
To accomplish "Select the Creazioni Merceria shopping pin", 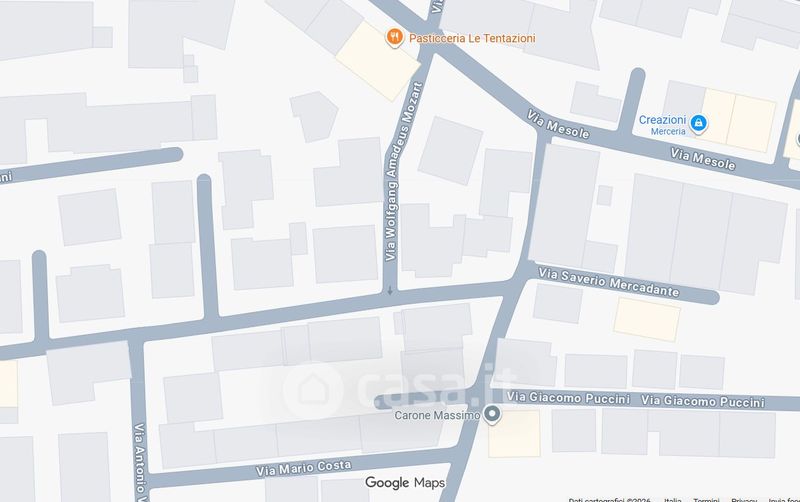I will pos(698,124).
